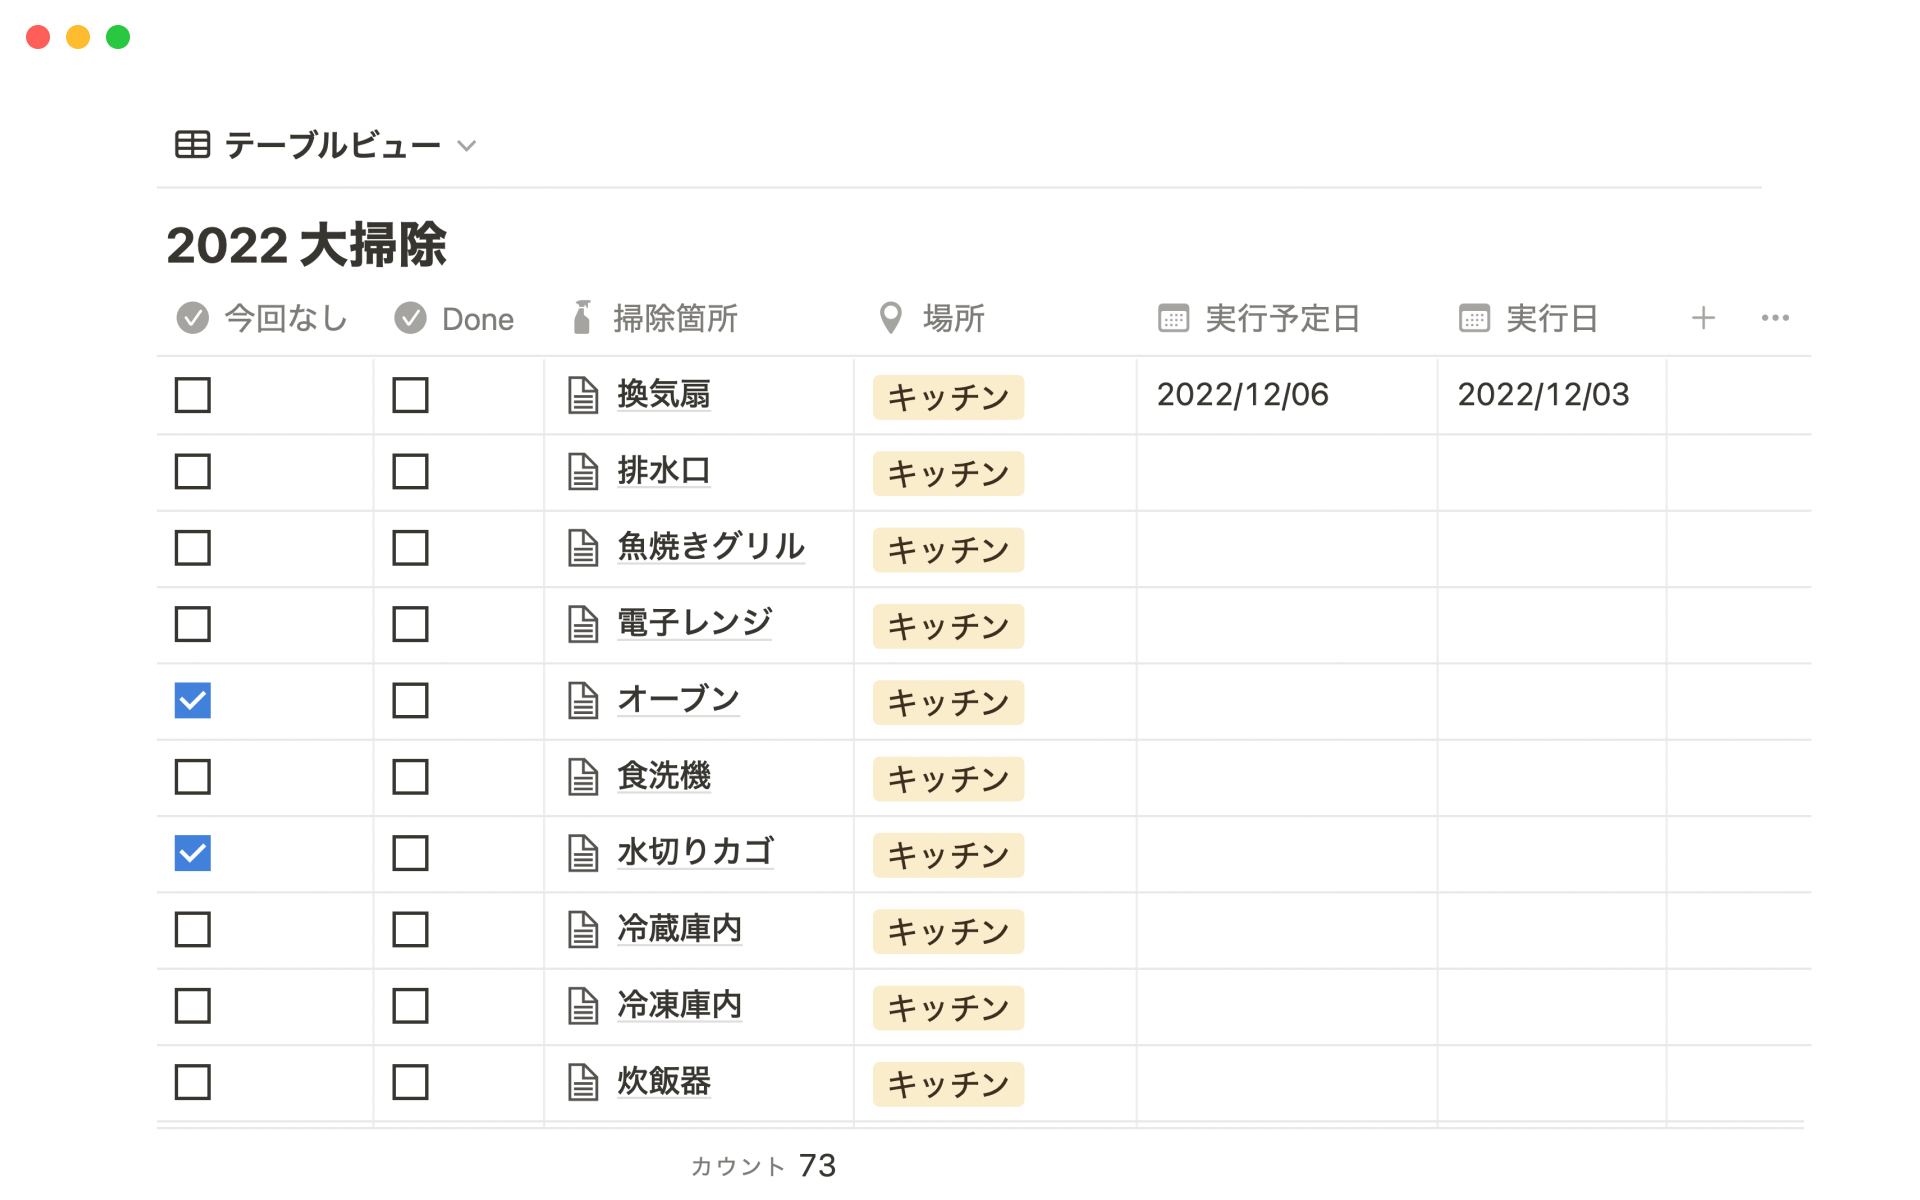The height and width of the screenshot is (1200, 1920).
Task: Uncheck the 今回なし checkbox for オーブン
Action: tap(193, 701)
